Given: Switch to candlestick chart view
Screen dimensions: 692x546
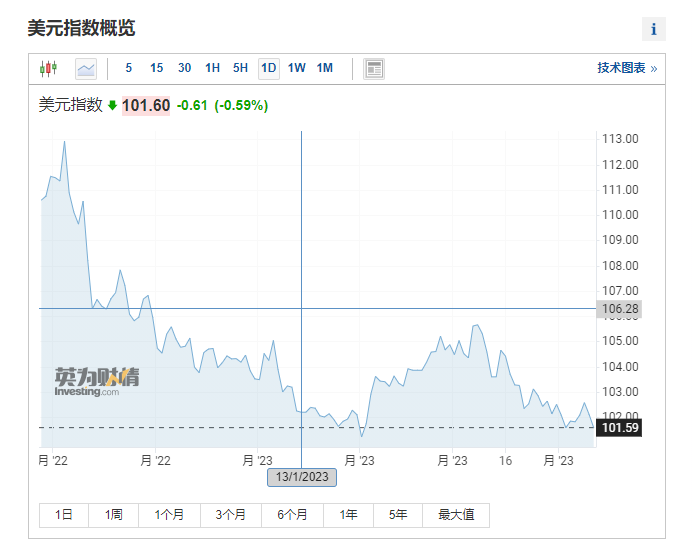Looking at the screenshot, I should click(48, 68).
